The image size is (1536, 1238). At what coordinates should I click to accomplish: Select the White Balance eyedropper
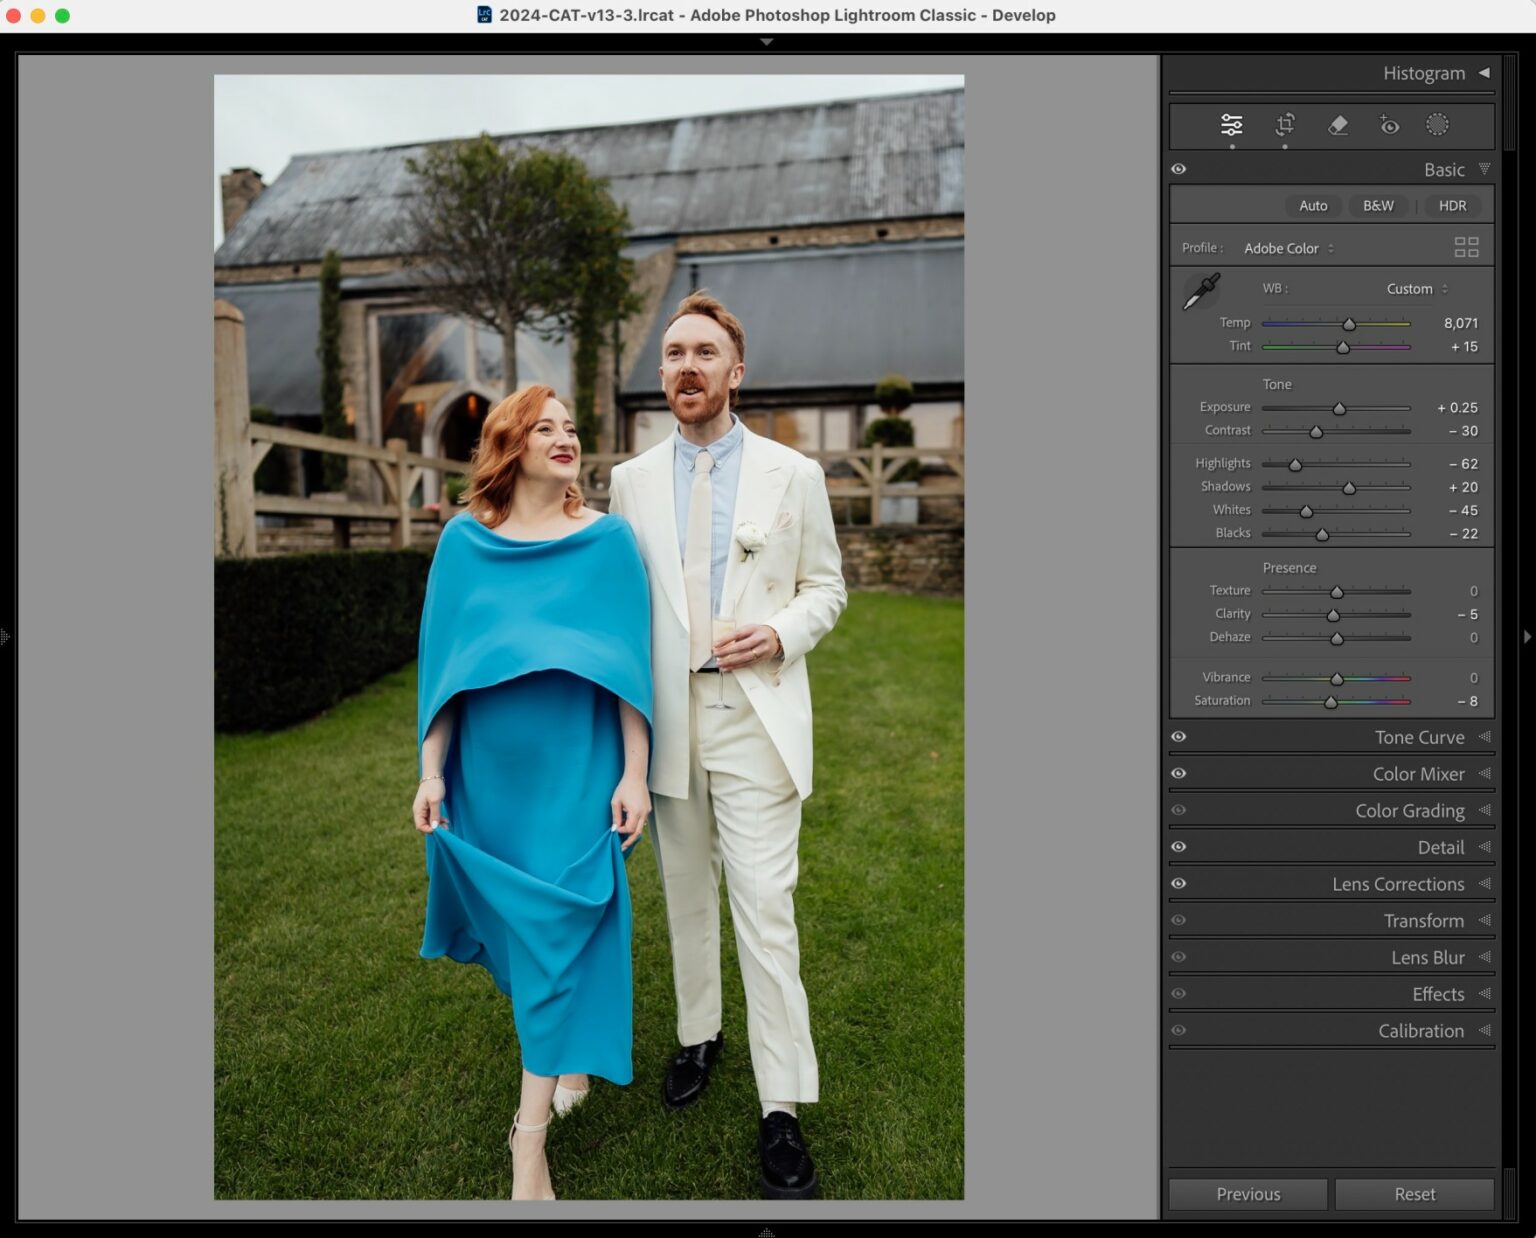(x=1202, y=292)
